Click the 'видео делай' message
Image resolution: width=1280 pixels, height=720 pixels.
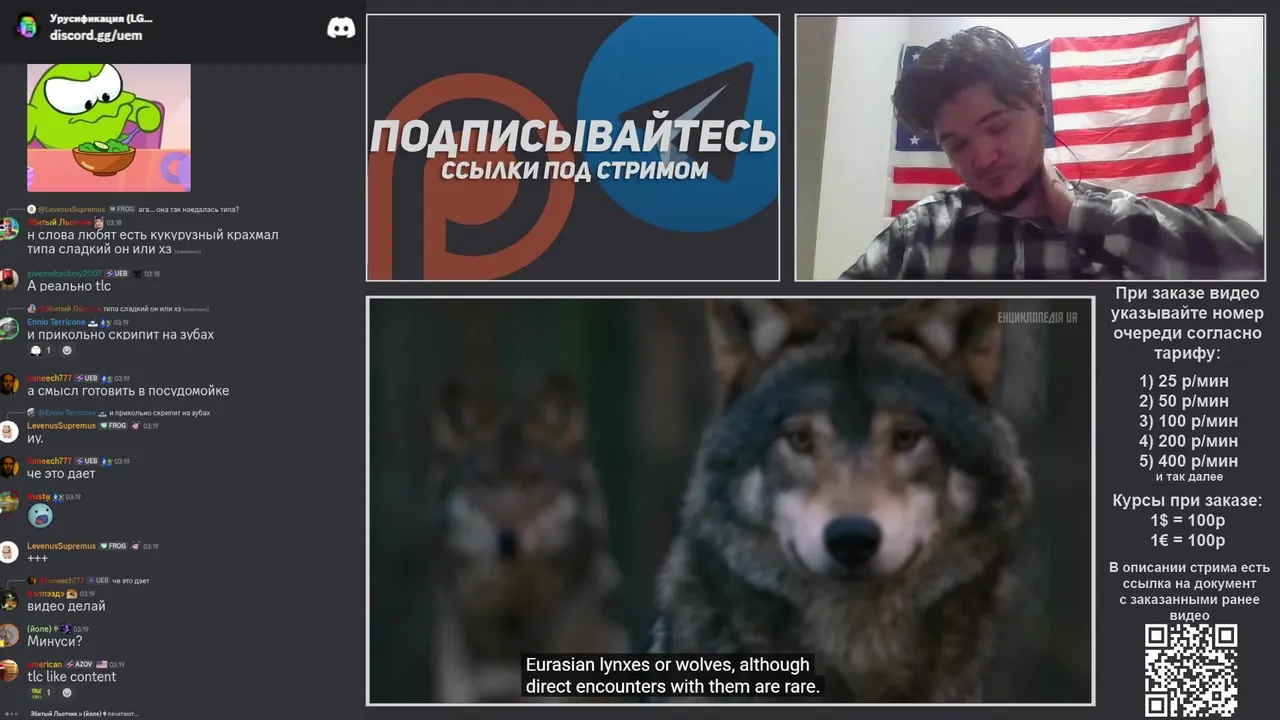[x=66, y=606]
